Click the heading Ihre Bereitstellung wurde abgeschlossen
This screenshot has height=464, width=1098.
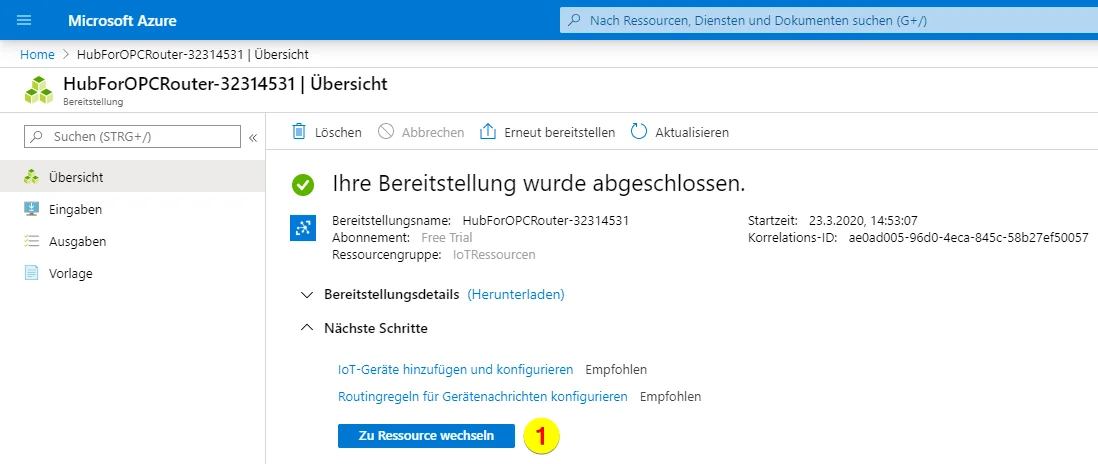538,184
